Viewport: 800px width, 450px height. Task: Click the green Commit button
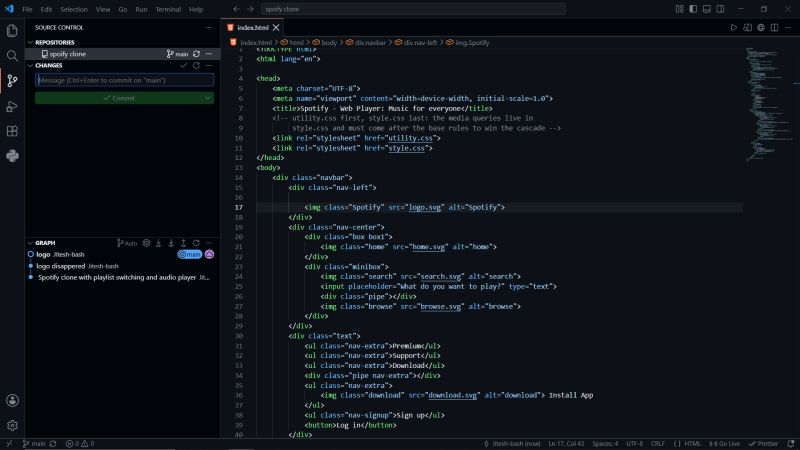pos(118,98)
